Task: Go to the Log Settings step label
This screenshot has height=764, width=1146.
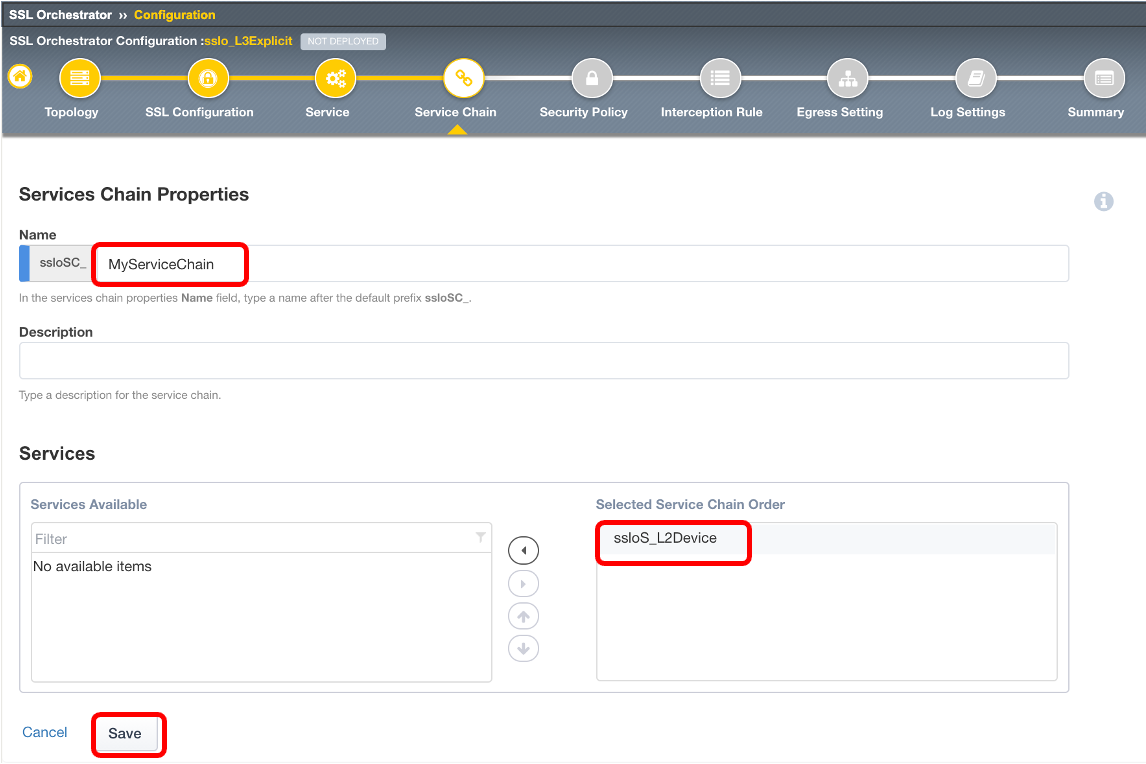Action: point(968,112)
